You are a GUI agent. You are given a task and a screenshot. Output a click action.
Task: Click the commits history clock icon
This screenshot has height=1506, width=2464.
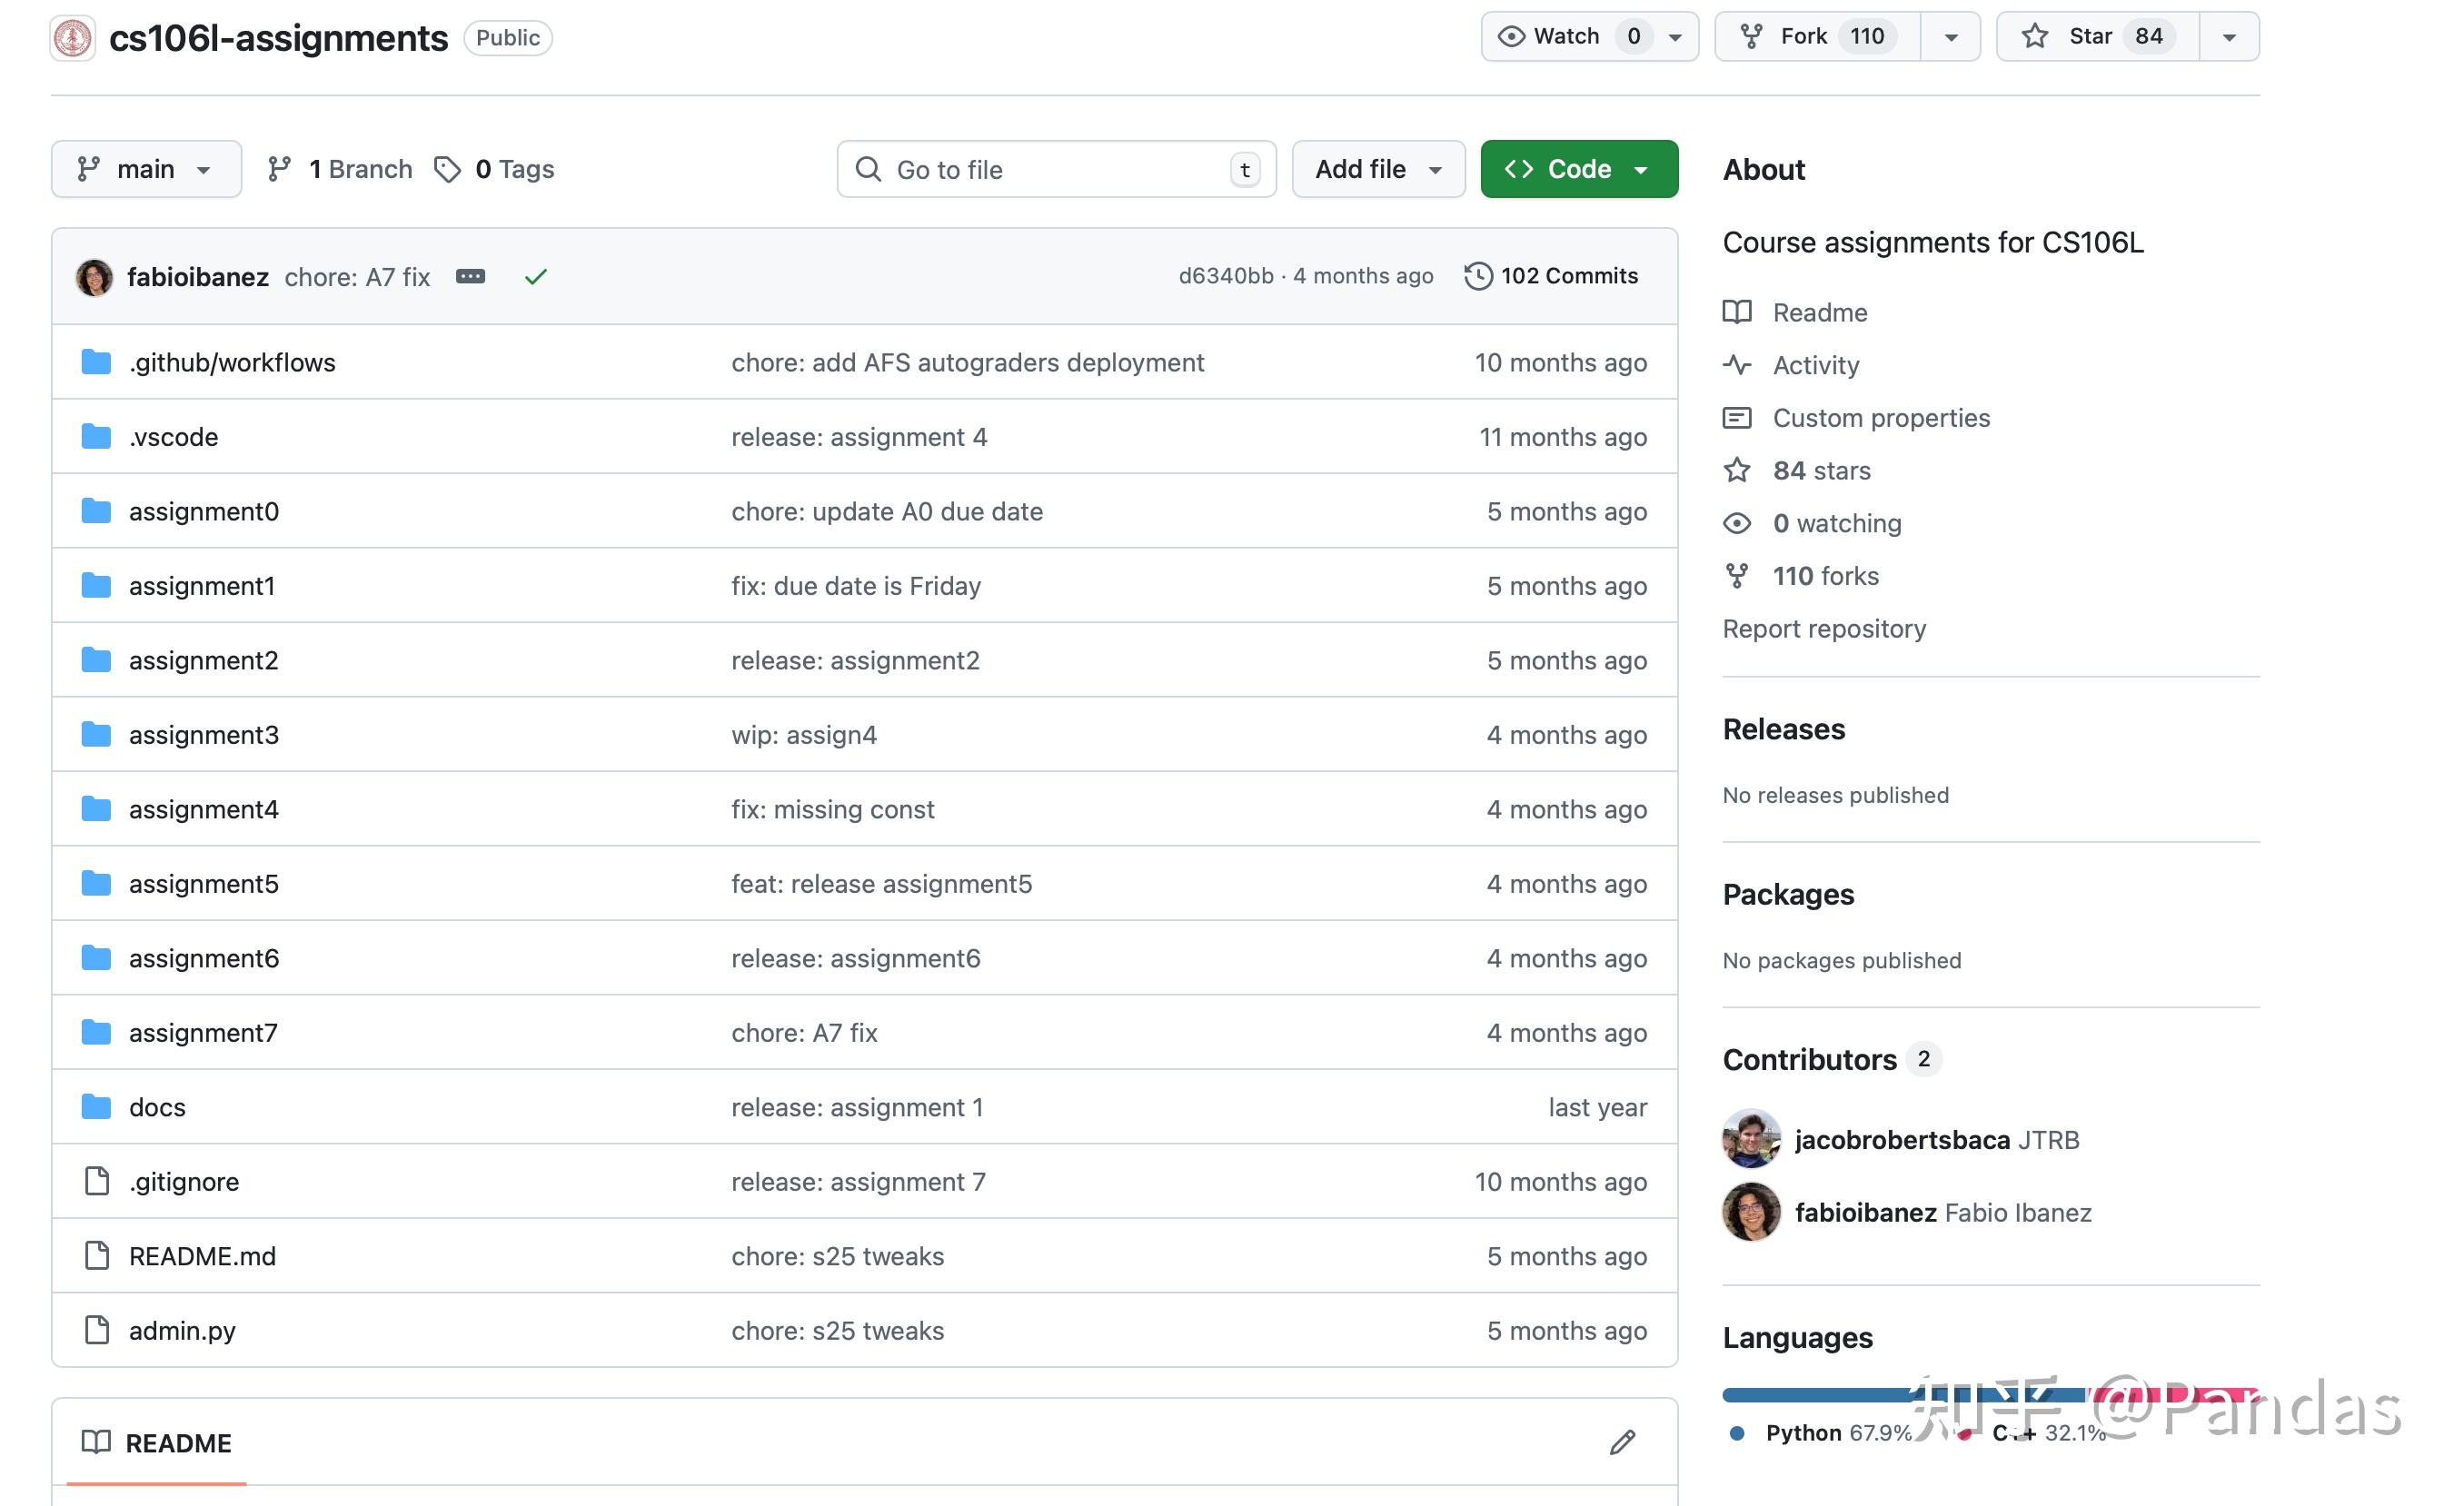(x=1478, y=276)
